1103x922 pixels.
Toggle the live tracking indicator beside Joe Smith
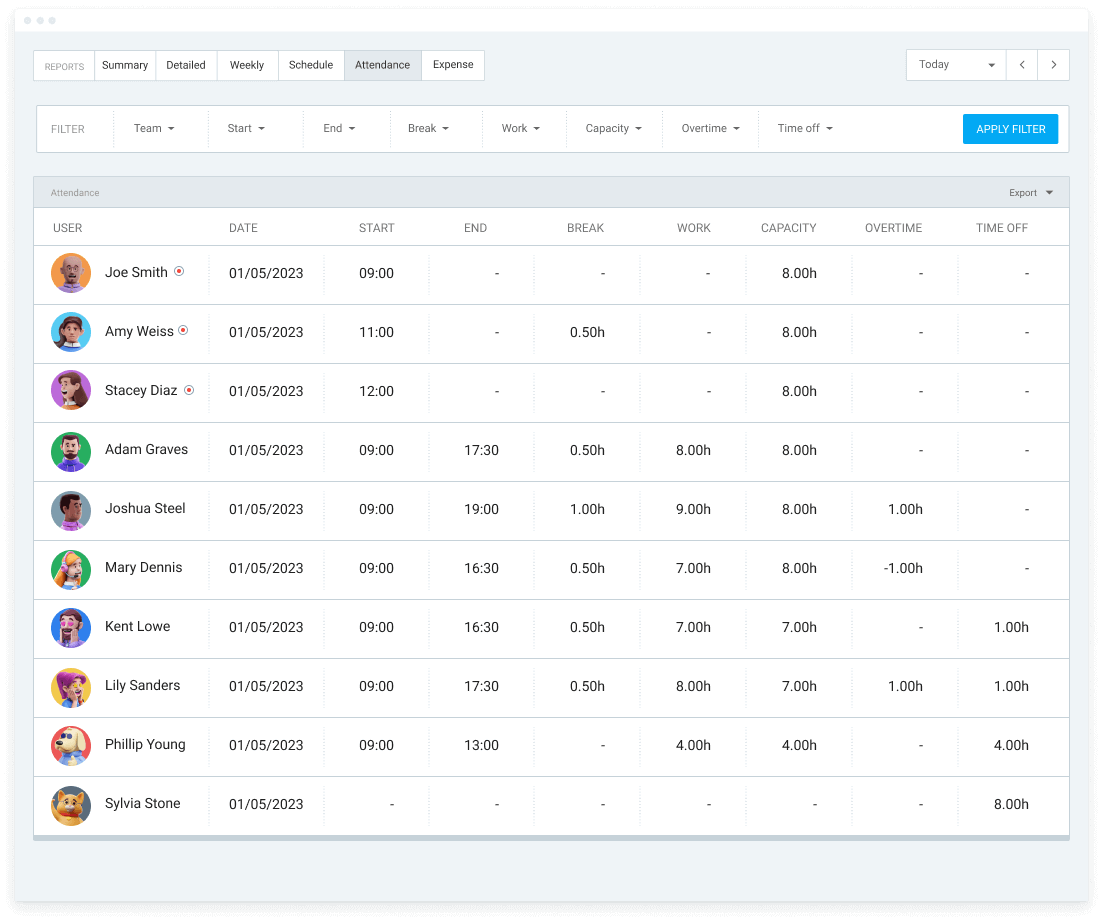[182, 271]
